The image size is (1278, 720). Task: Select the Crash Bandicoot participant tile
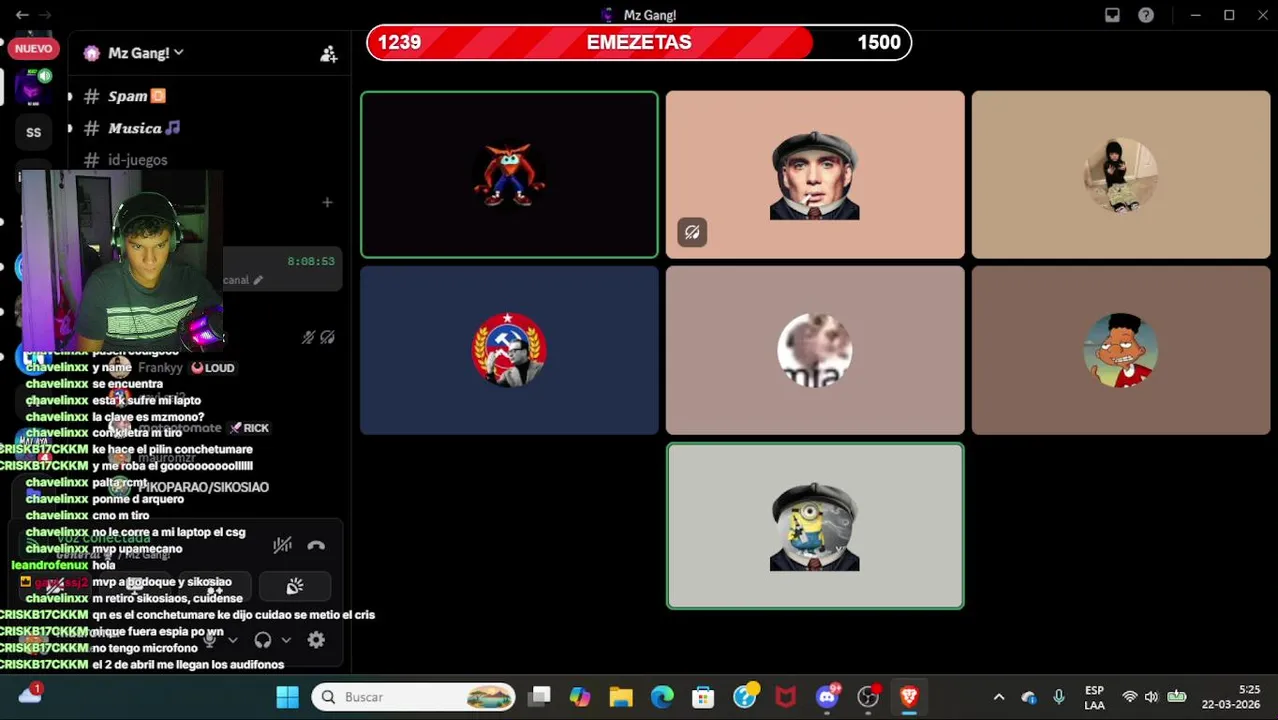509,175
